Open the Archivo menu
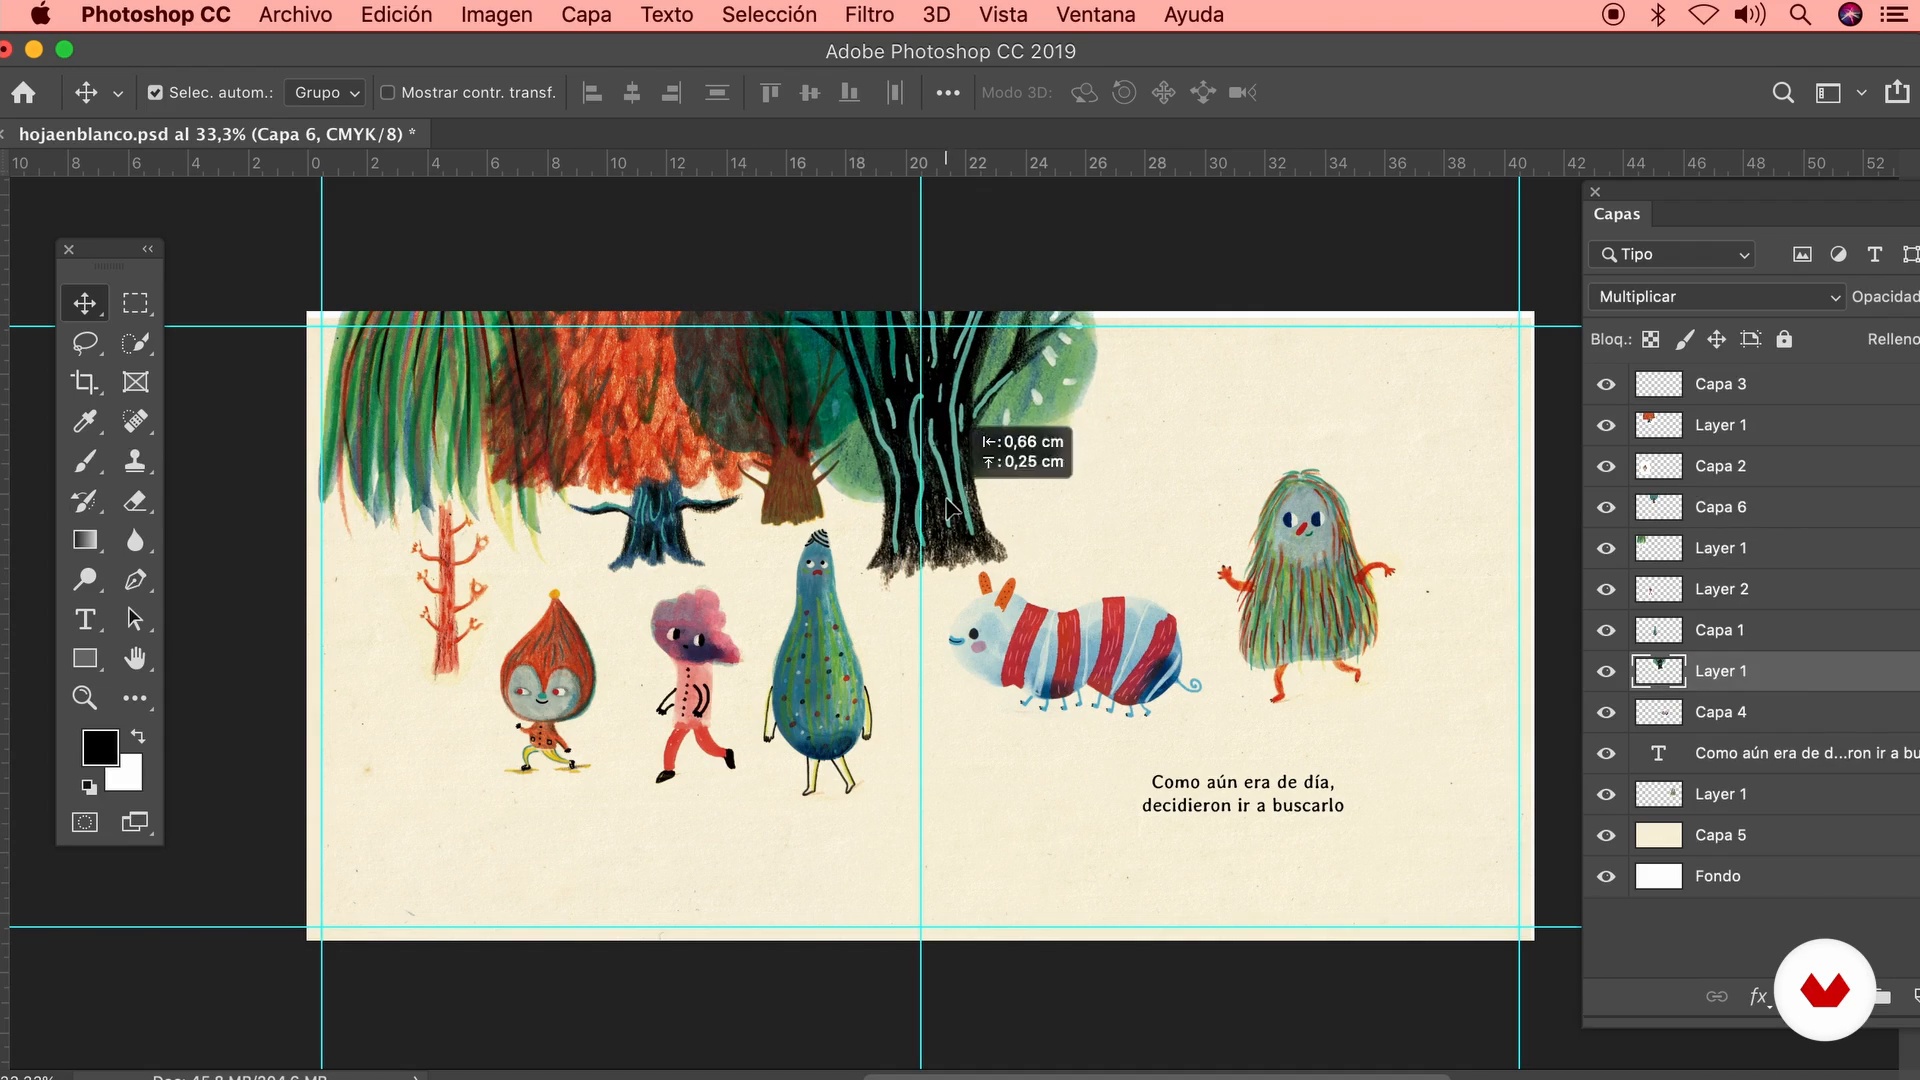This screenshot has height=1080, width=1920. [x=295, y=15]
